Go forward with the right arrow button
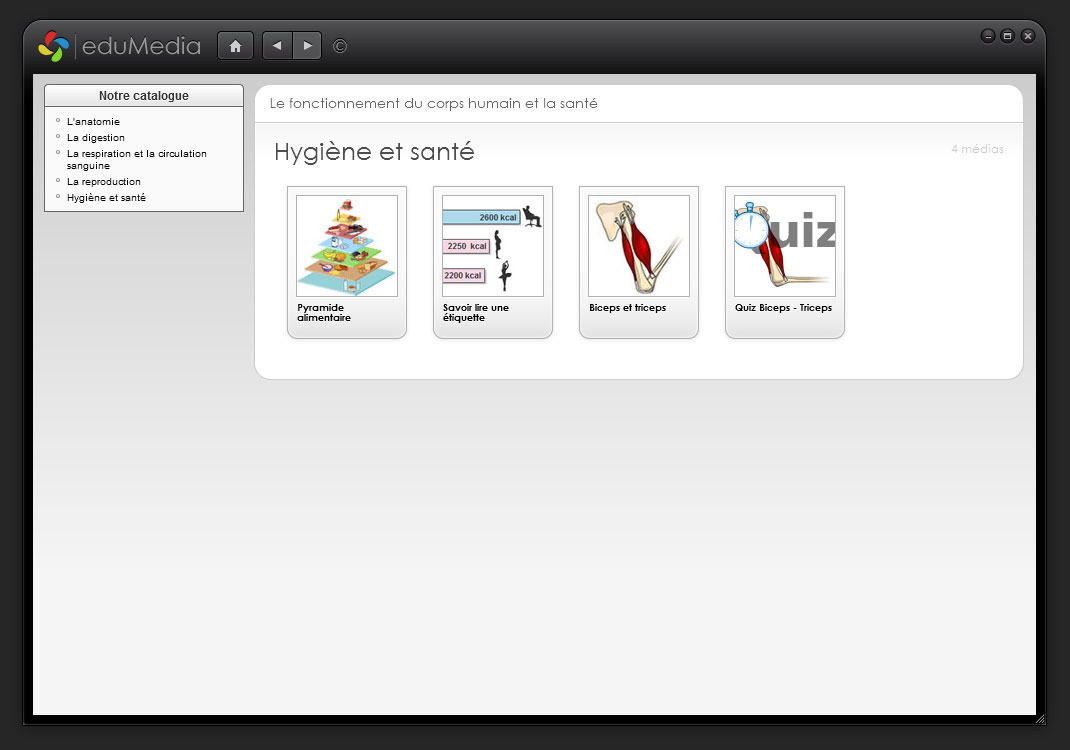Screen dimensions: 1070x750 pyautogui.click(x=307, y=46)
